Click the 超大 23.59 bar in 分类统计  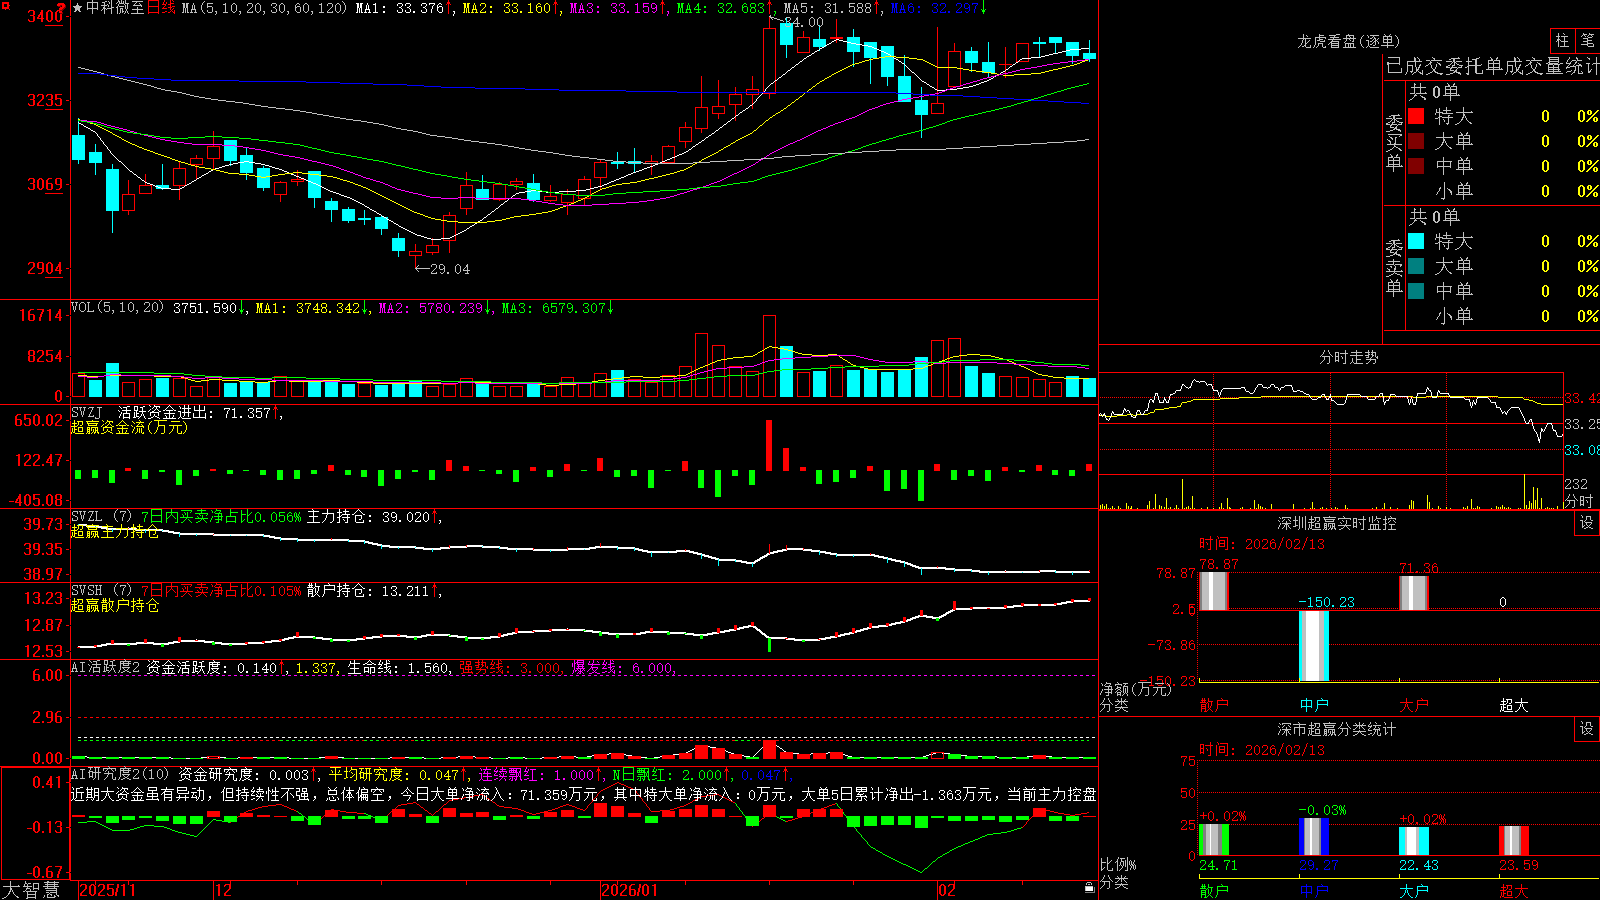pos(1514,841)
